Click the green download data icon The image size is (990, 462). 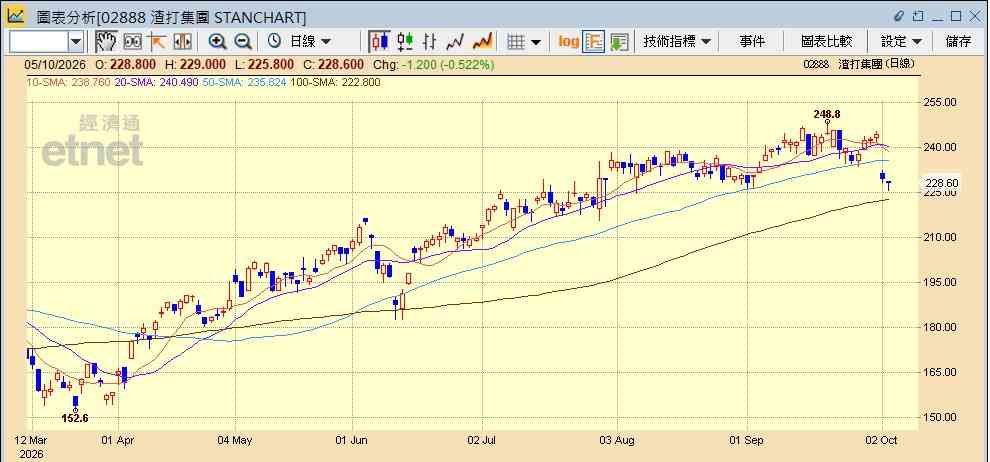619,42
